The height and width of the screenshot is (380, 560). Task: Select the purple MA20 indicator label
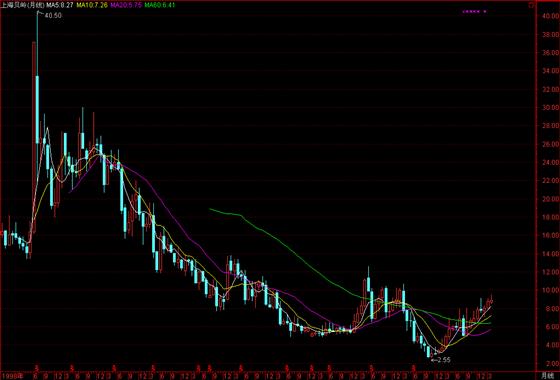tap(126, 5)
